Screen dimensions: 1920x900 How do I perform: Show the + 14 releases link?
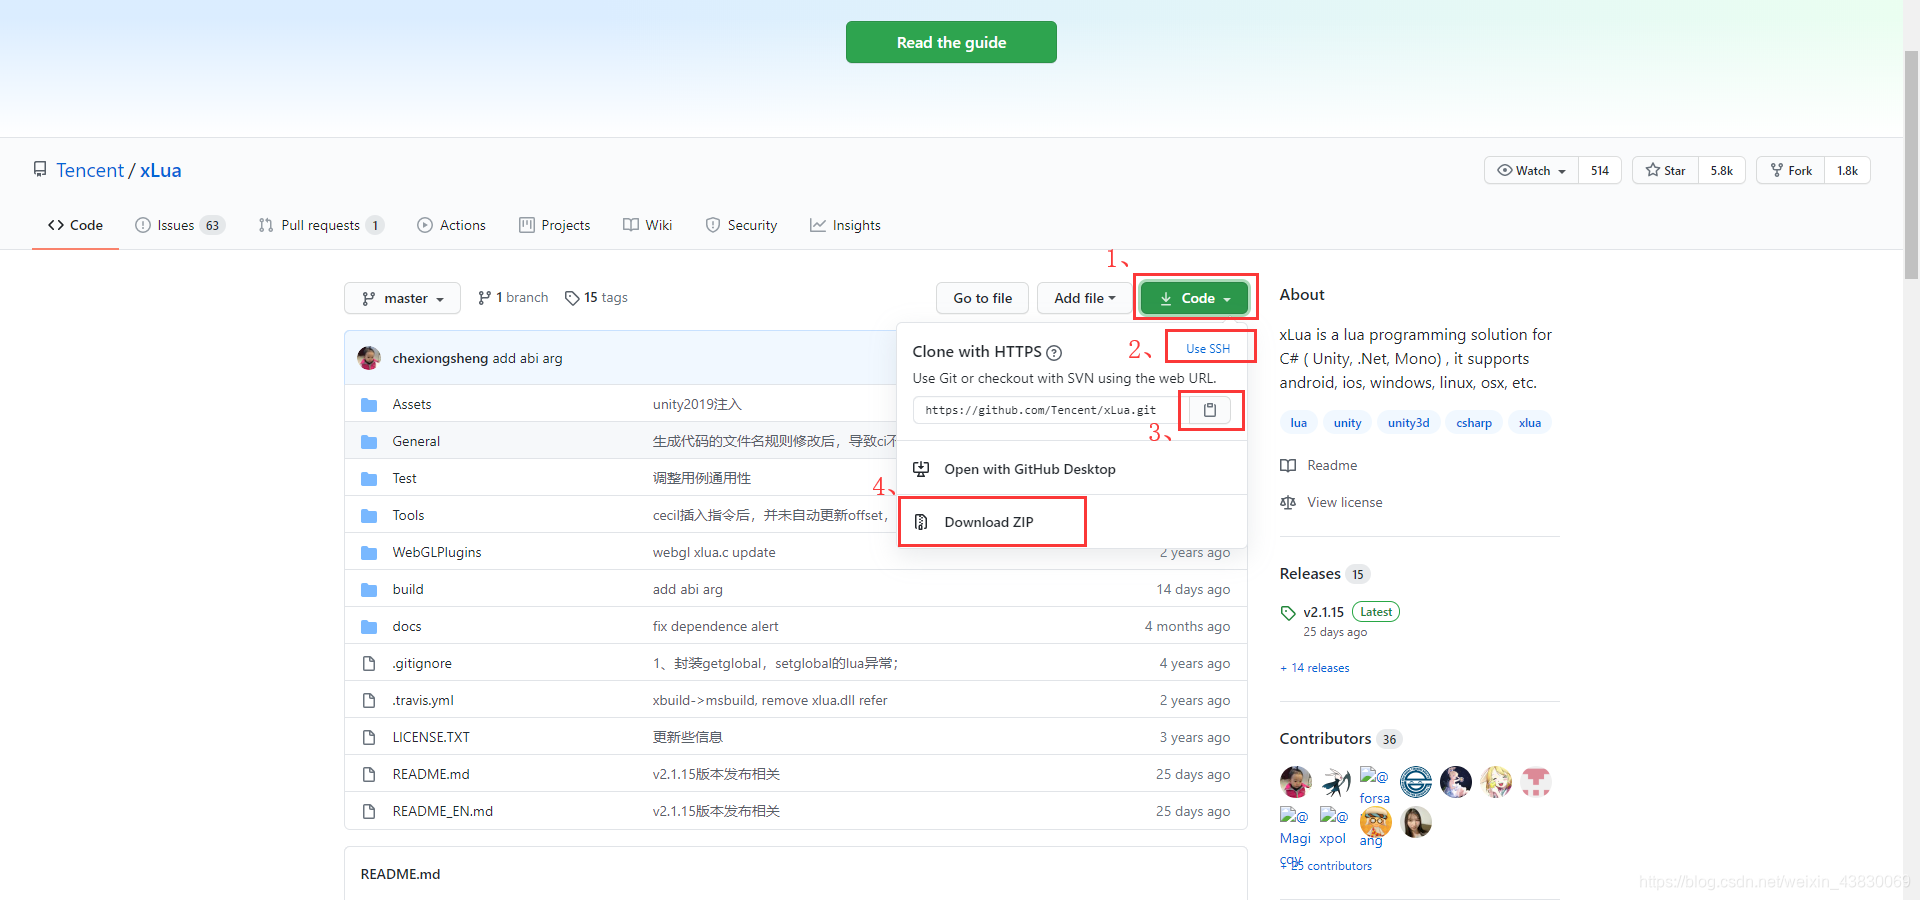[1315, 668]
